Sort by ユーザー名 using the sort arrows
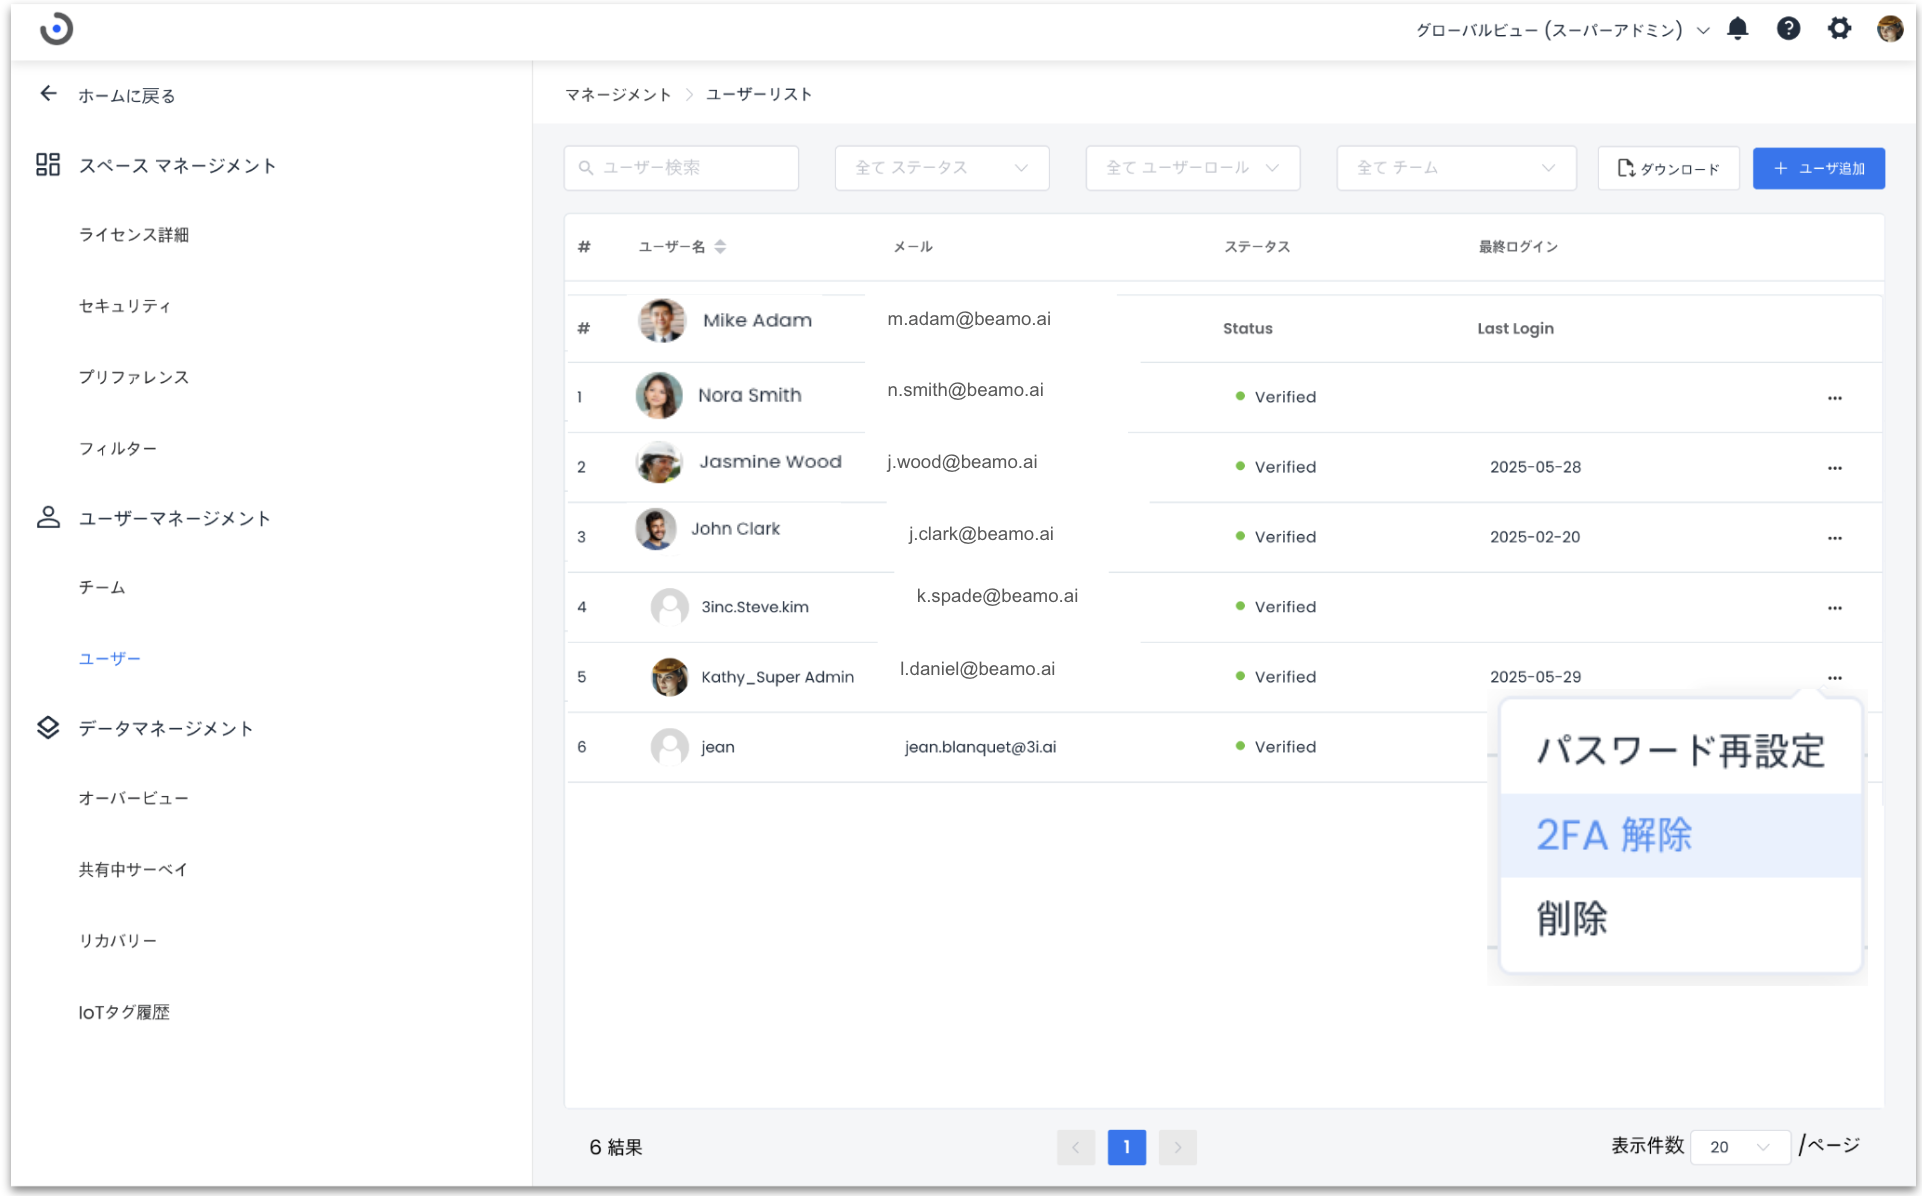 coord(720,247)
